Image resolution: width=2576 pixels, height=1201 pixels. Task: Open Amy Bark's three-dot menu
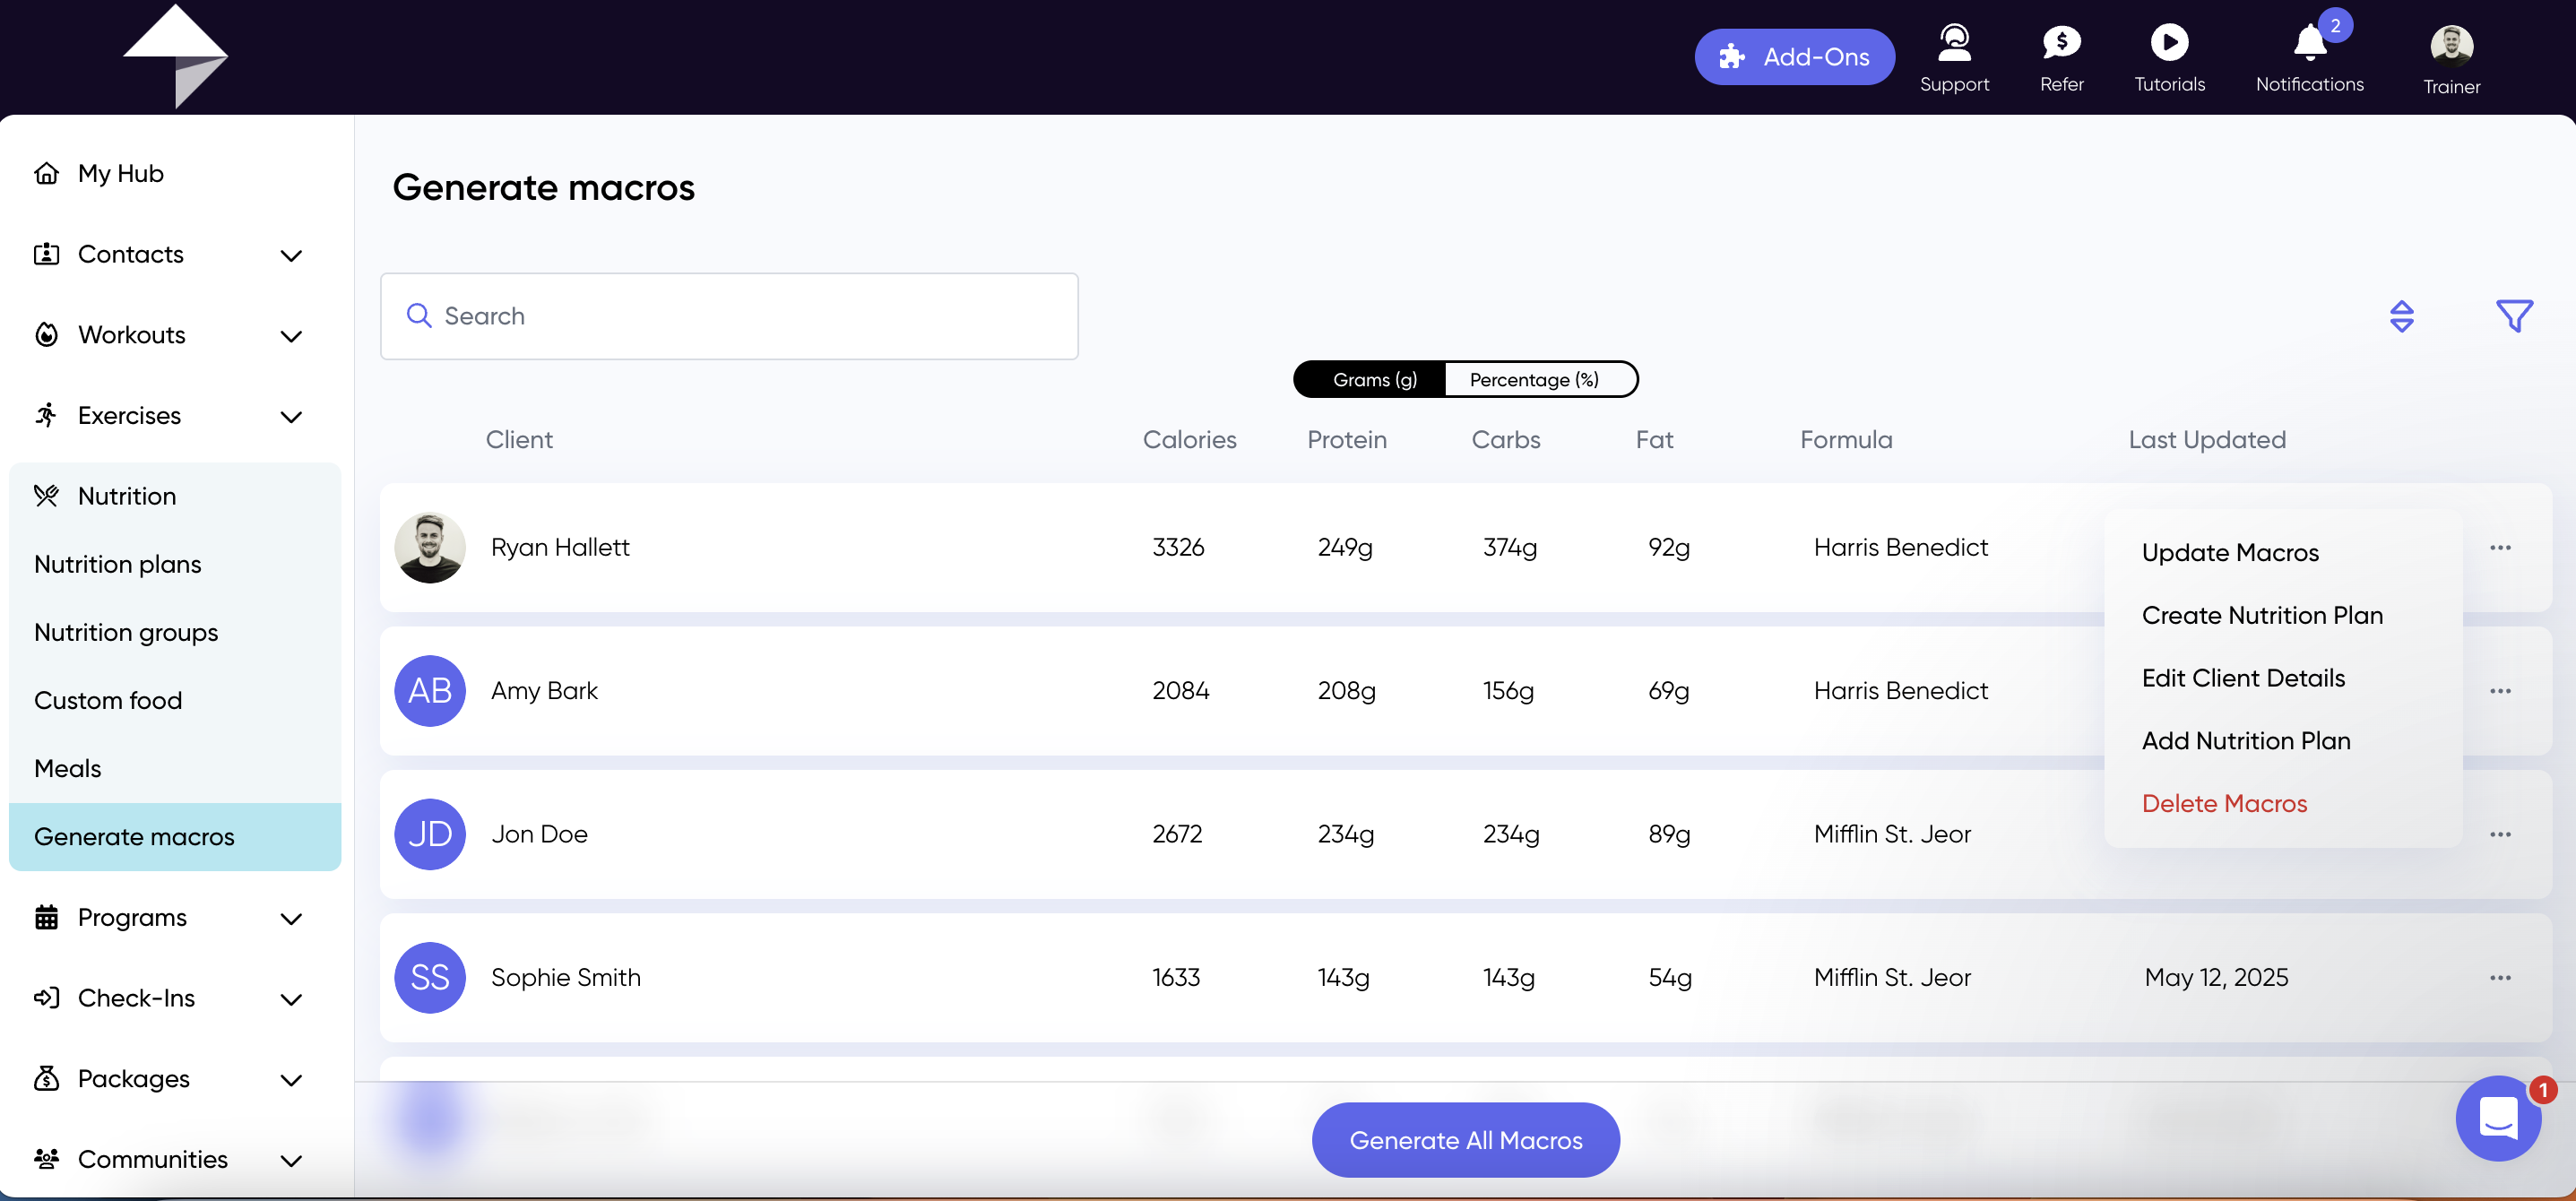tap(2500, 691)
